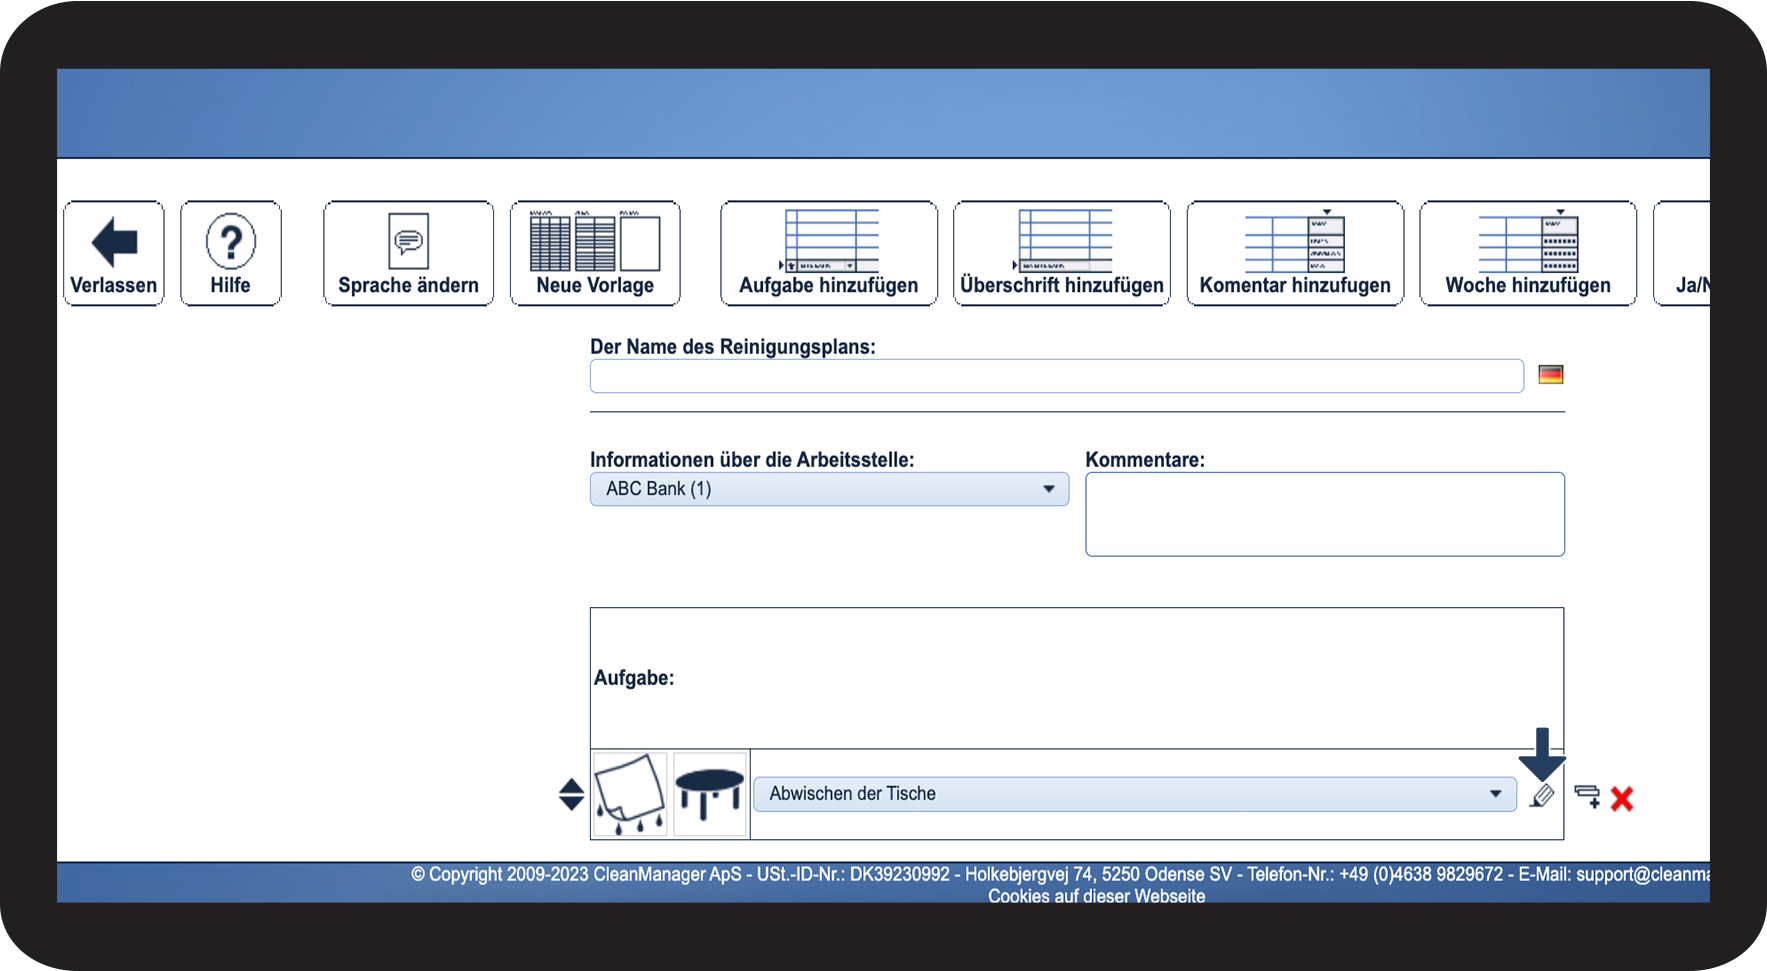Click the table pictogram thumbnail

(710, 794)
